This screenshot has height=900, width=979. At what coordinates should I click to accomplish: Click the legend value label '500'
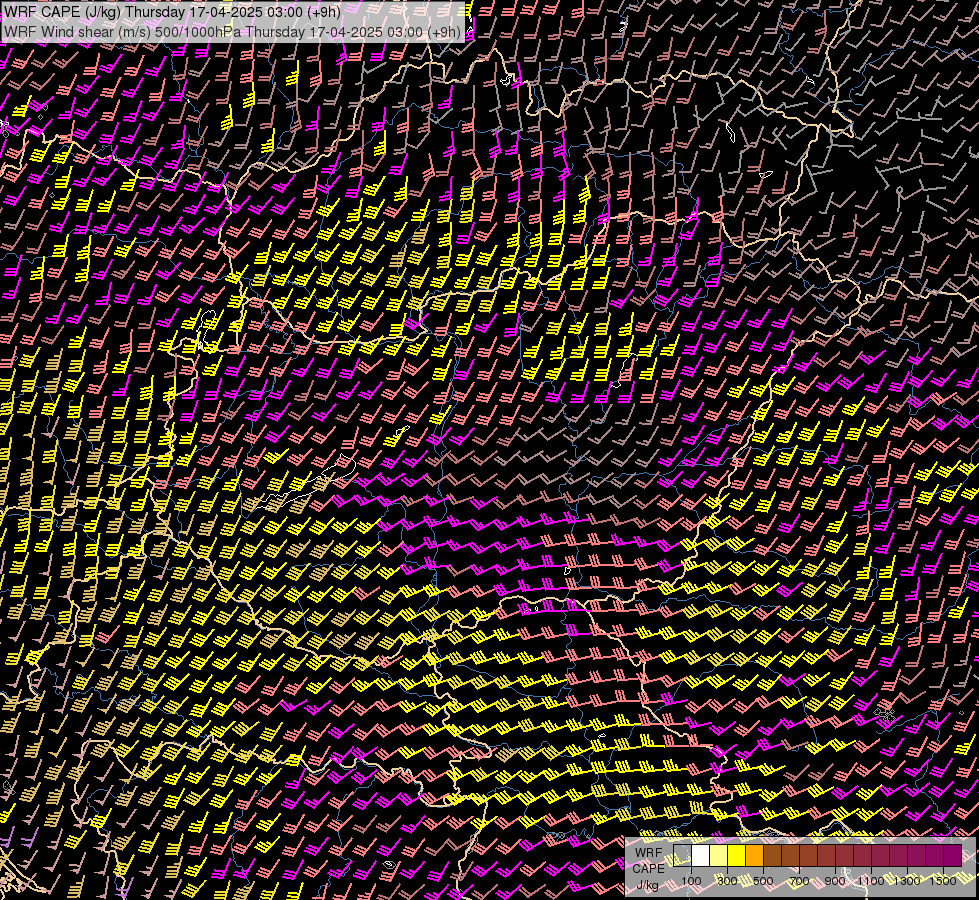[763, 881]
